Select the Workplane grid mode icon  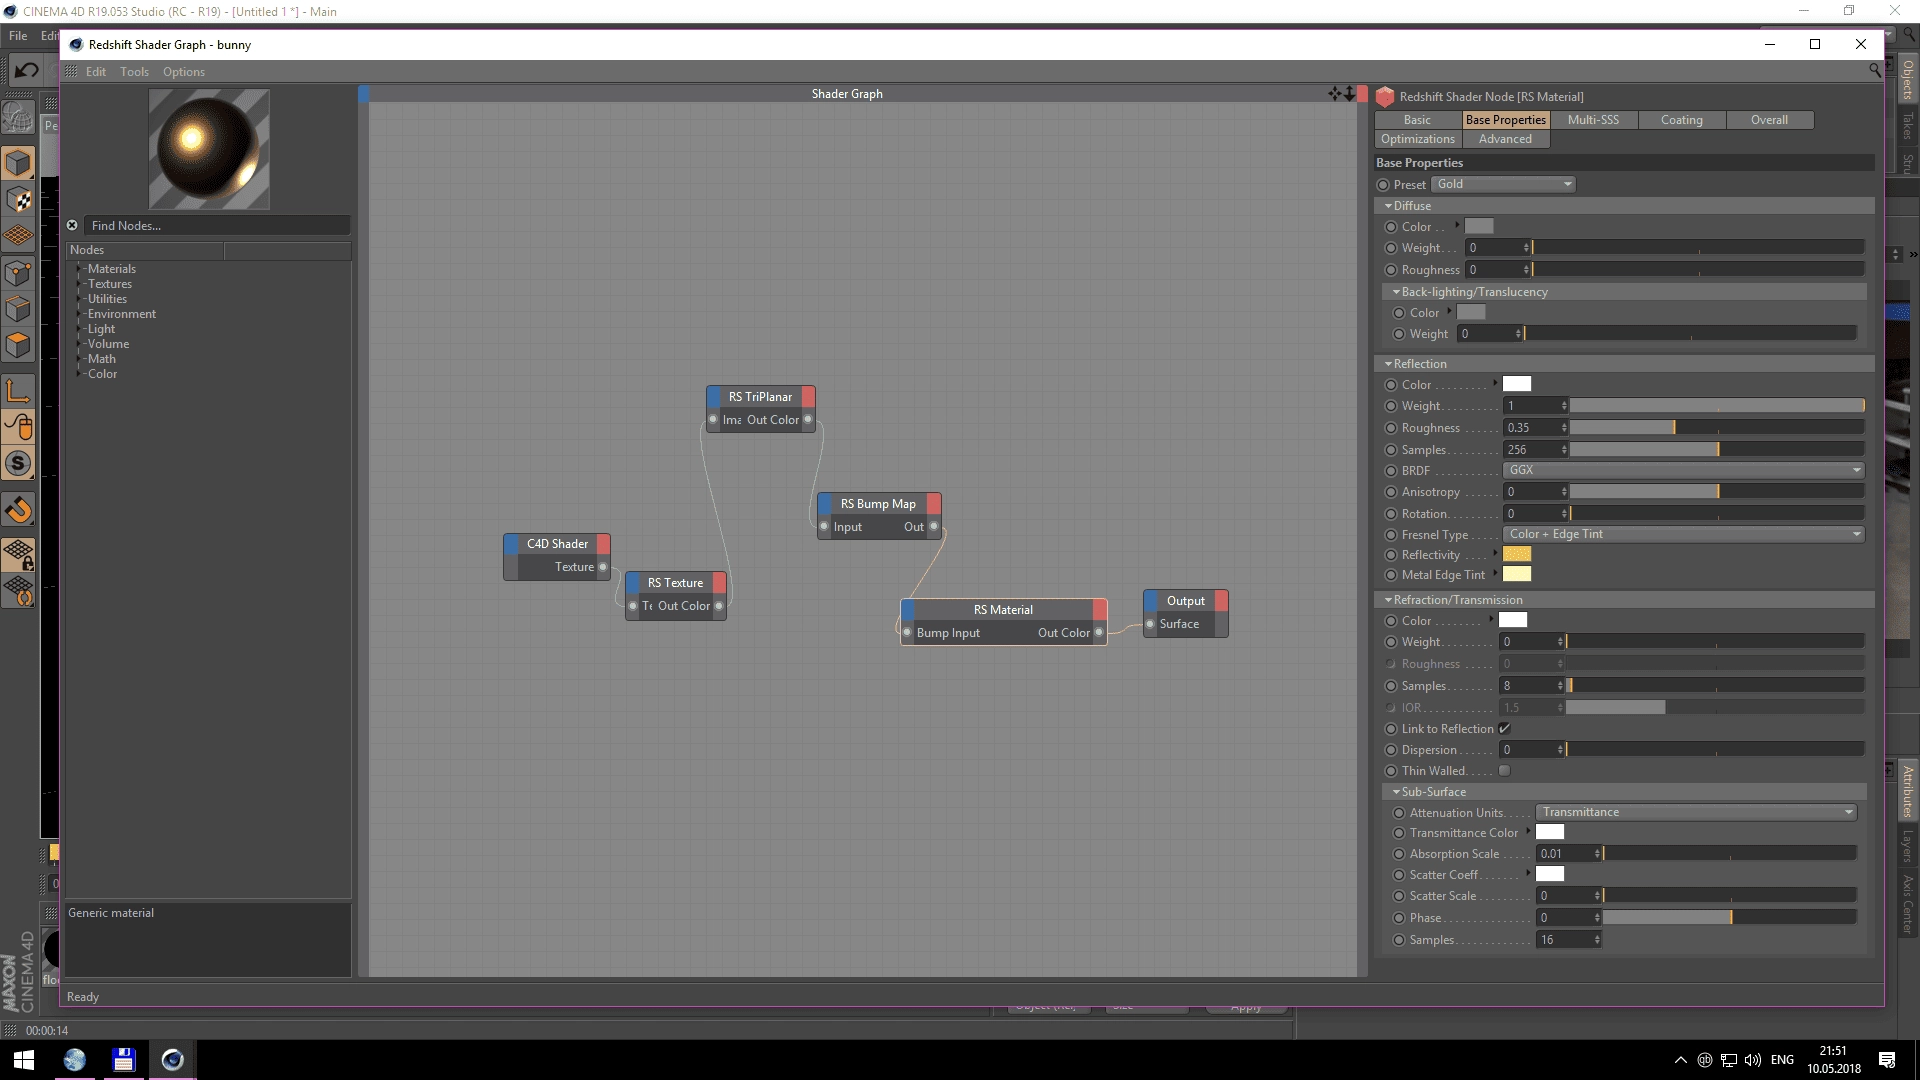tap(18, 236)
